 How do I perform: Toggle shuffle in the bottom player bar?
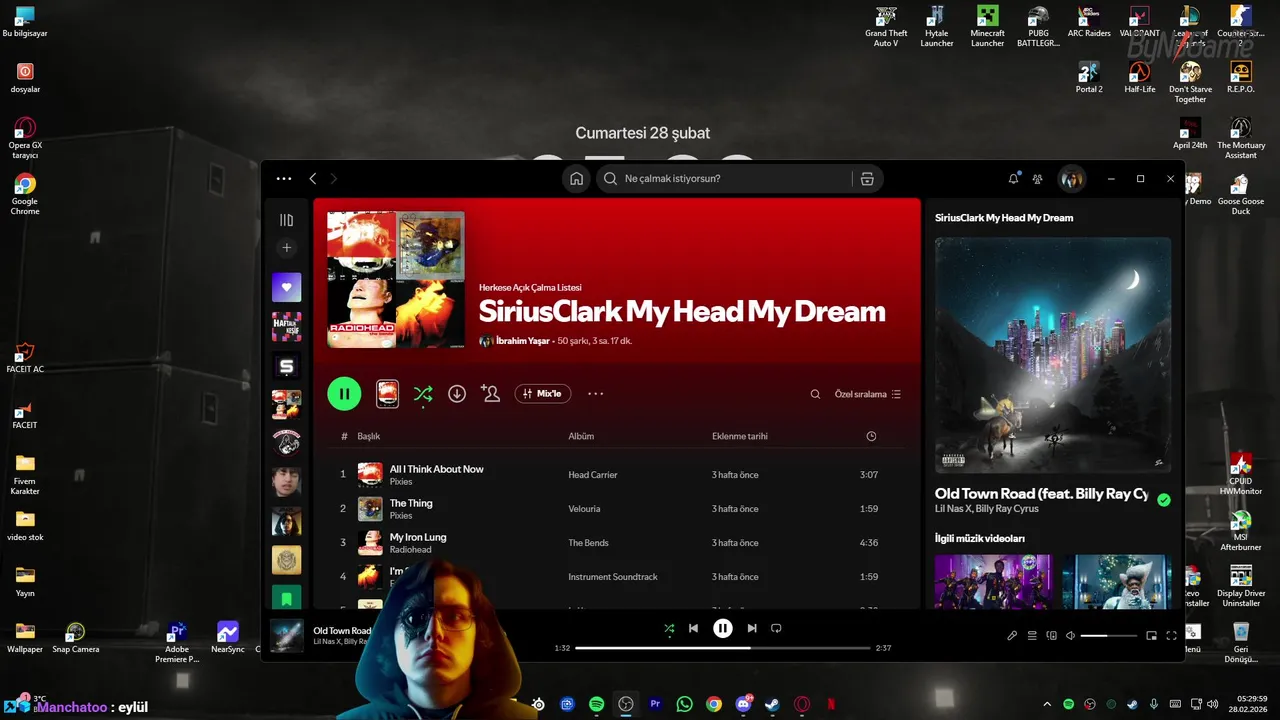(x=669, y=628)
